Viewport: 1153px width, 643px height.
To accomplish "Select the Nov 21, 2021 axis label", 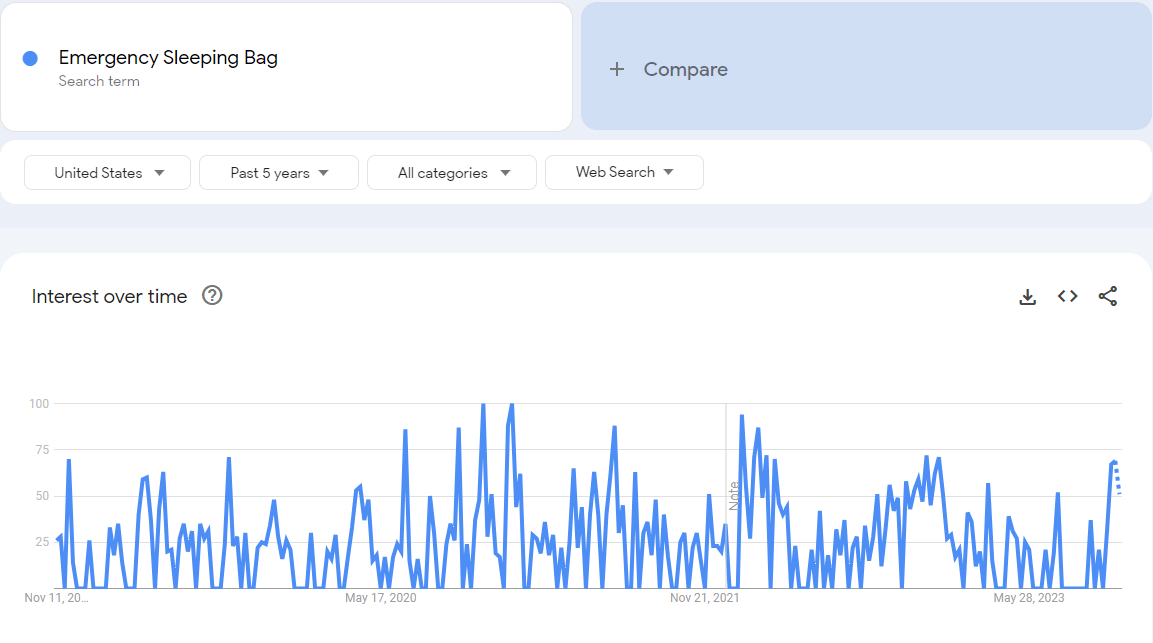I will click(x=705, y=598).
